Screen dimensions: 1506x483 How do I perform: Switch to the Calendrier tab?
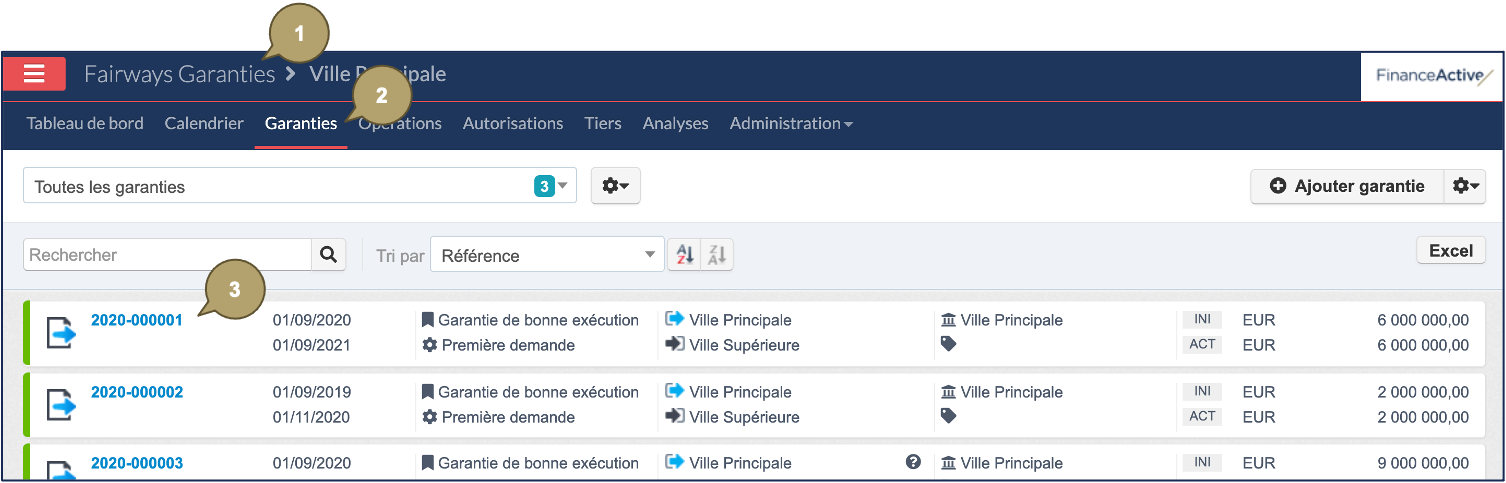pos(204,123)
